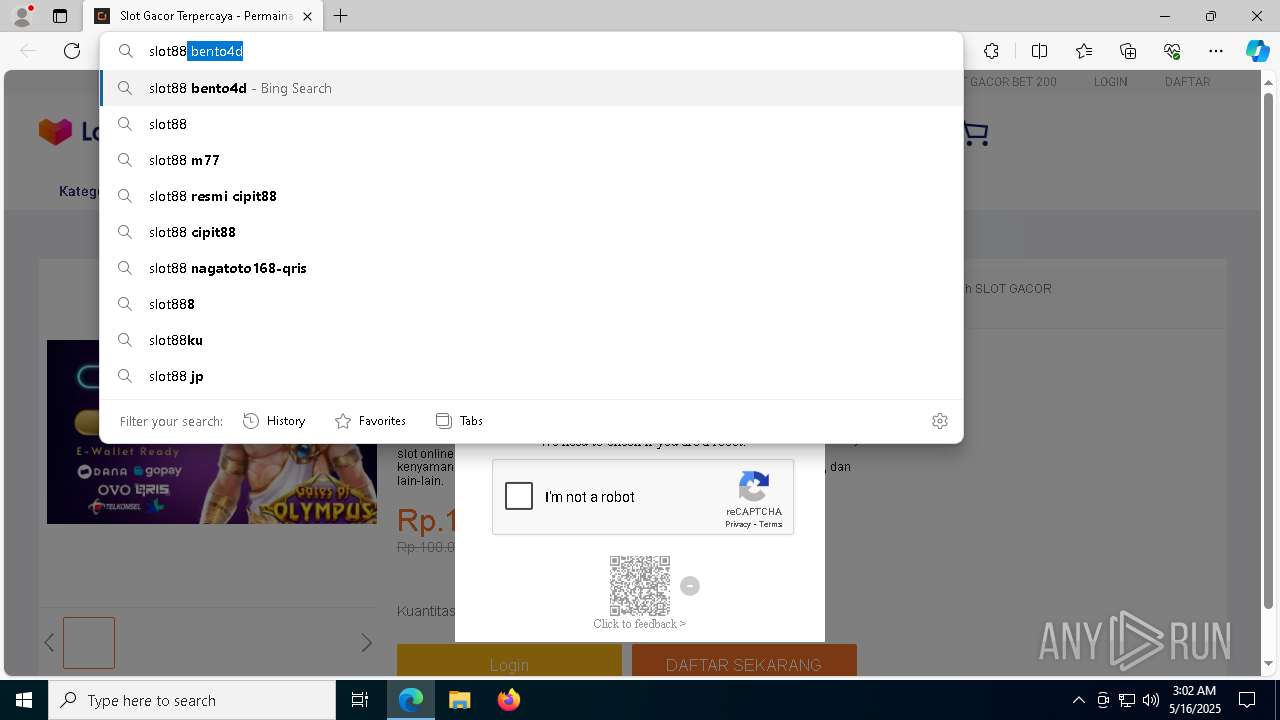Screen dimensions: 1280x720
Task: Open Edge Settings and more menu
Action: pos(1216,51)
